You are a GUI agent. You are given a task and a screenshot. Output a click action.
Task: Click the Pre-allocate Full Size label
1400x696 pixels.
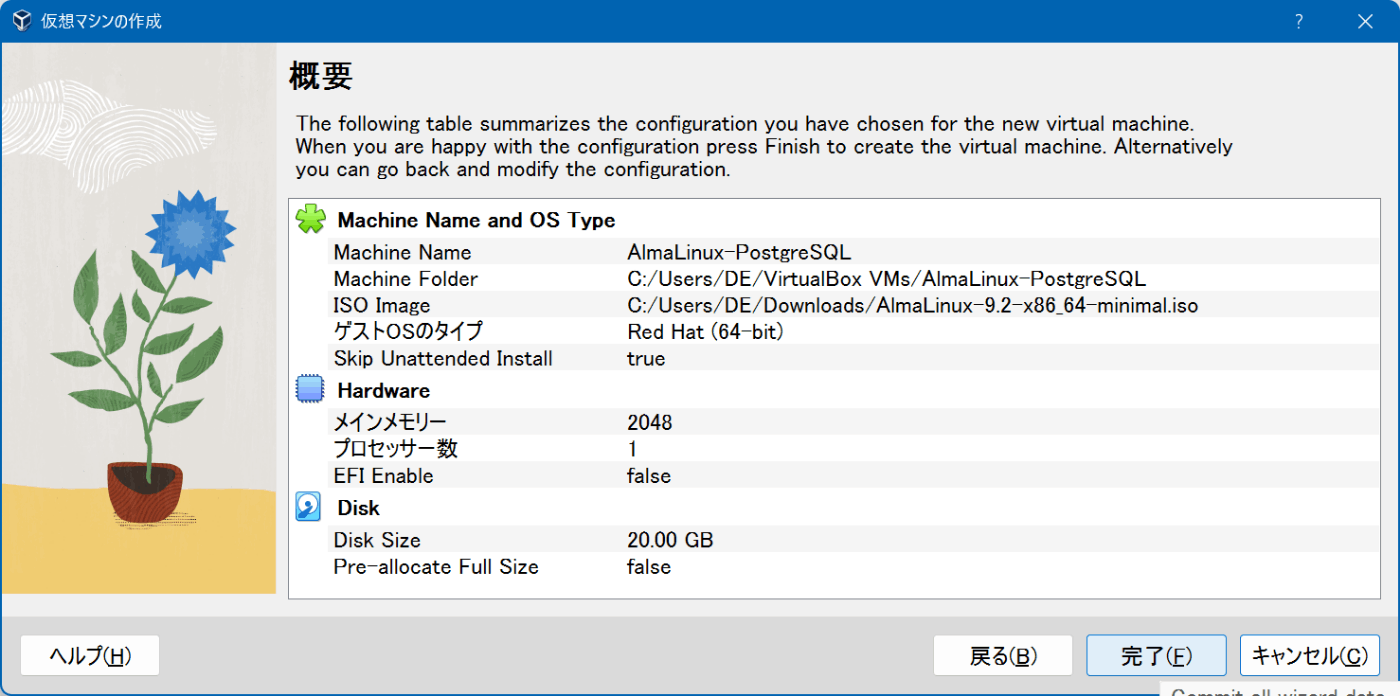point(436,567)
